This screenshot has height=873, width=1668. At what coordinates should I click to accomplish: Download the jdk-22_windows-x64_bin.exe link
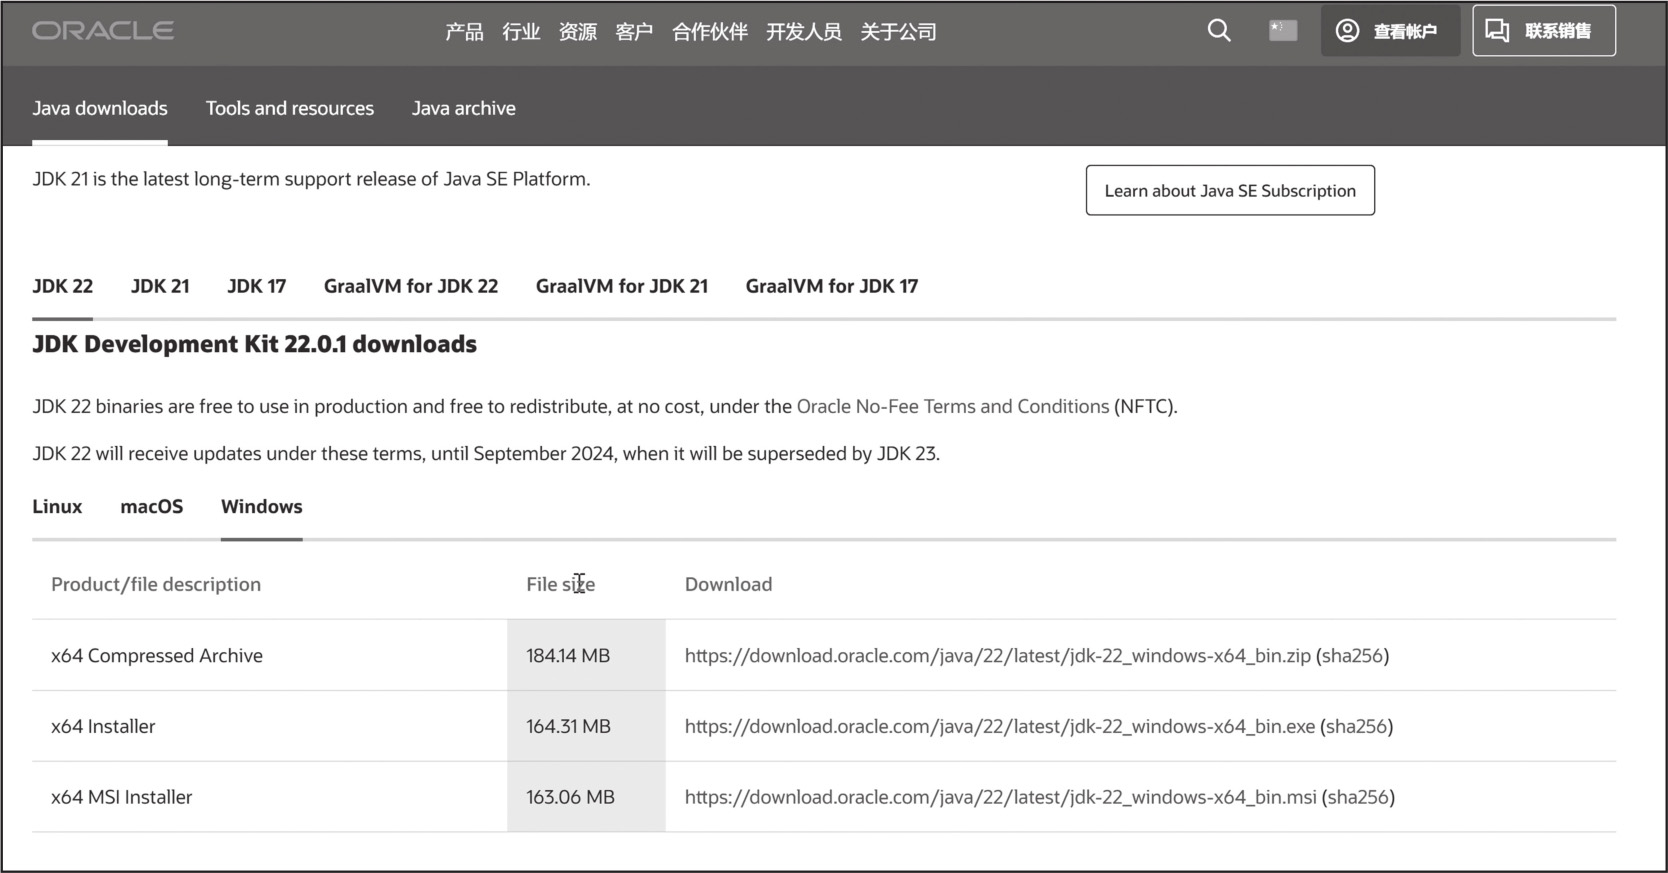click(1000, 727)
